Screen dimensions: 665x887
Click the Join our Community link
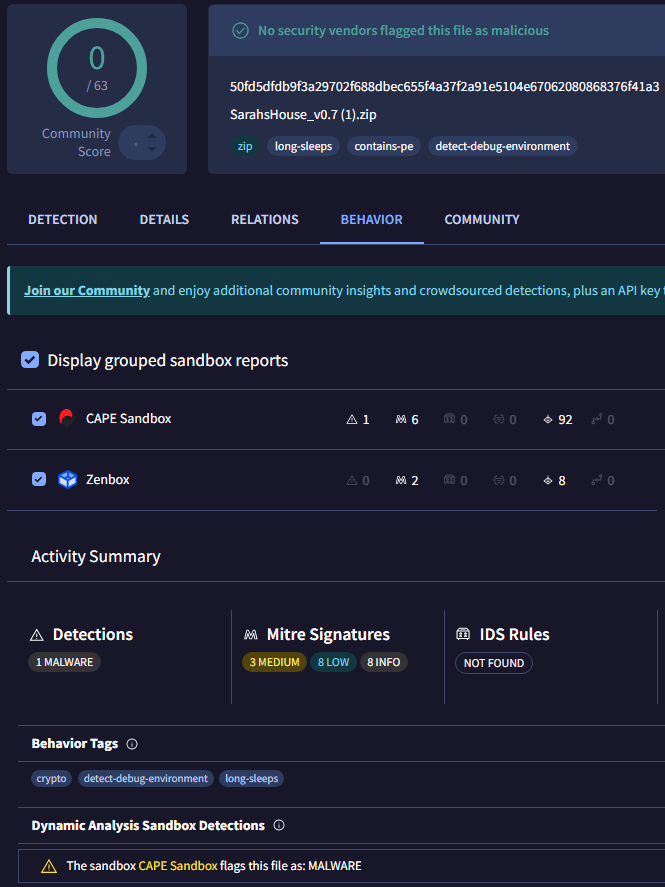[87, 291]
